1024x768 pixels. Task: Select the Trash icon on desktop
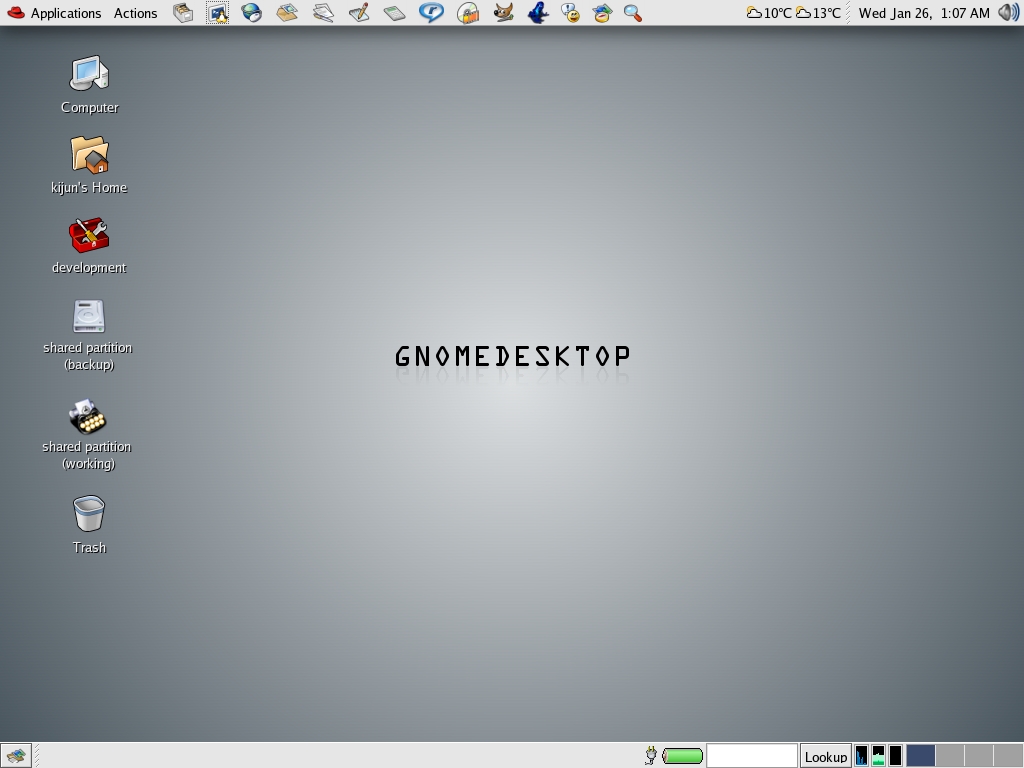pyautogui.click(x=89, y=514)
